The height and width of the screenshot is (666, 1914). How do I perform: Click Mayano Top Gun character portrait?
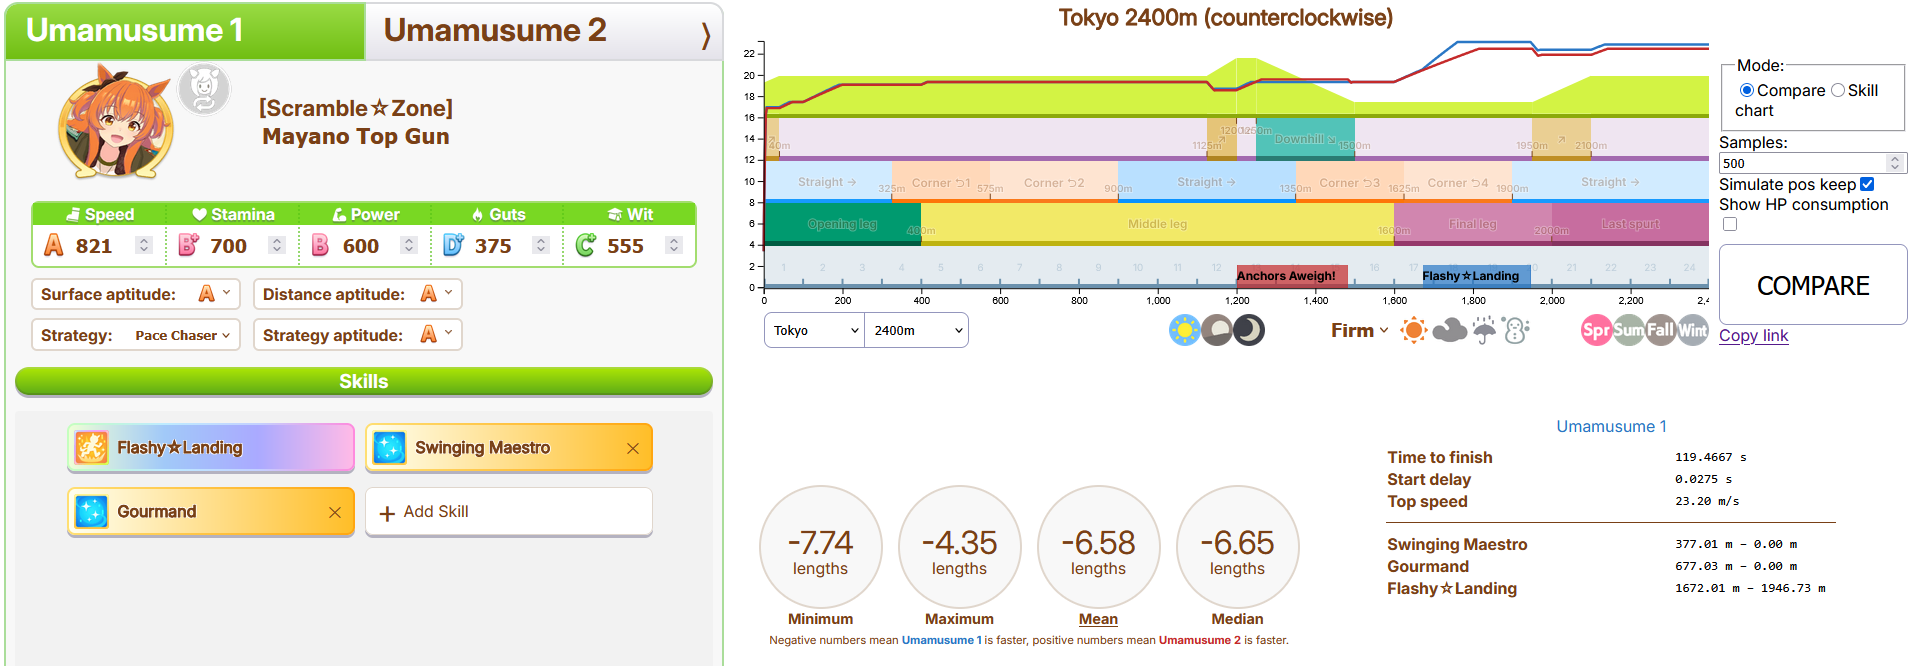point(116,122)
